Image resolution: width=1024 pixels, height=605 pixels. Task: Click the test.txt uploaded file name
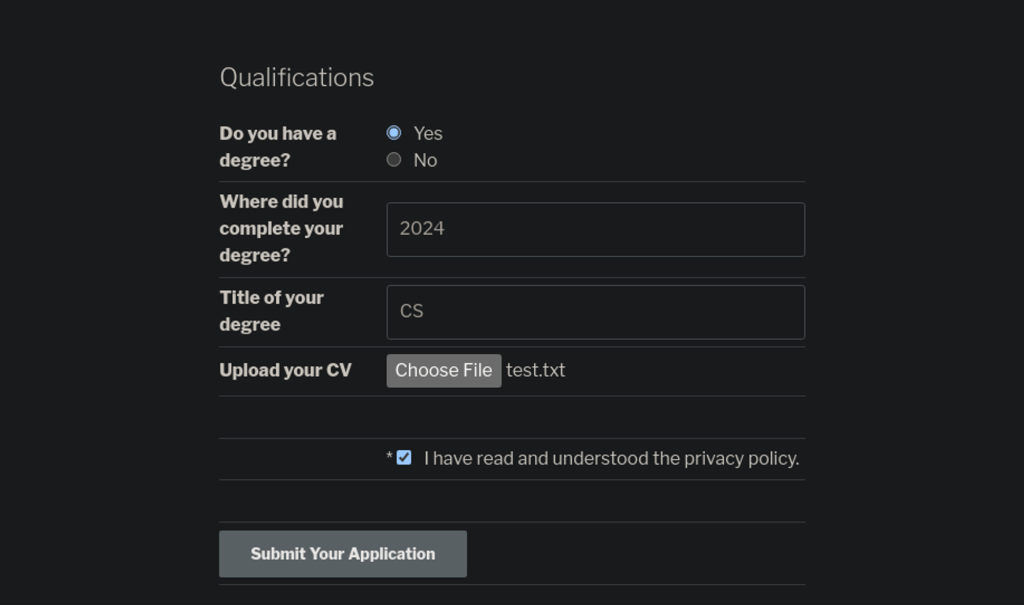[x=535, y=370]
